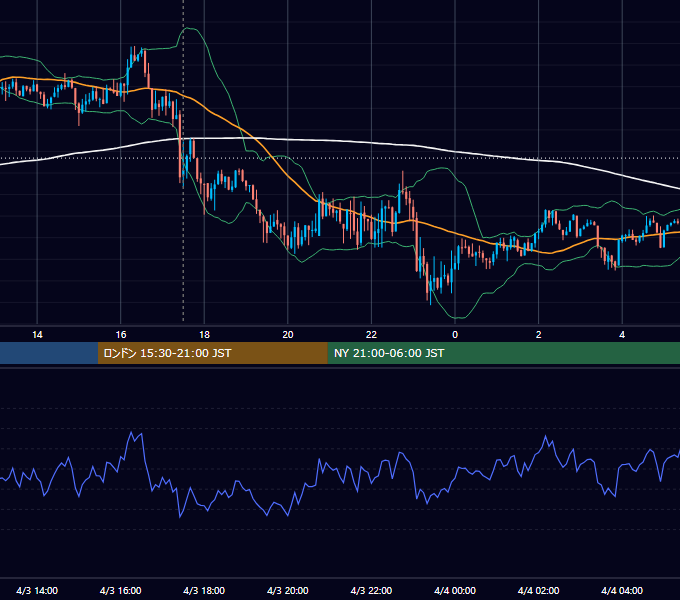Select the ロンドン 15:30-21:00 JST session band
Image resolution: width=680 pixels, height=600 pixels.
(212, 353)
